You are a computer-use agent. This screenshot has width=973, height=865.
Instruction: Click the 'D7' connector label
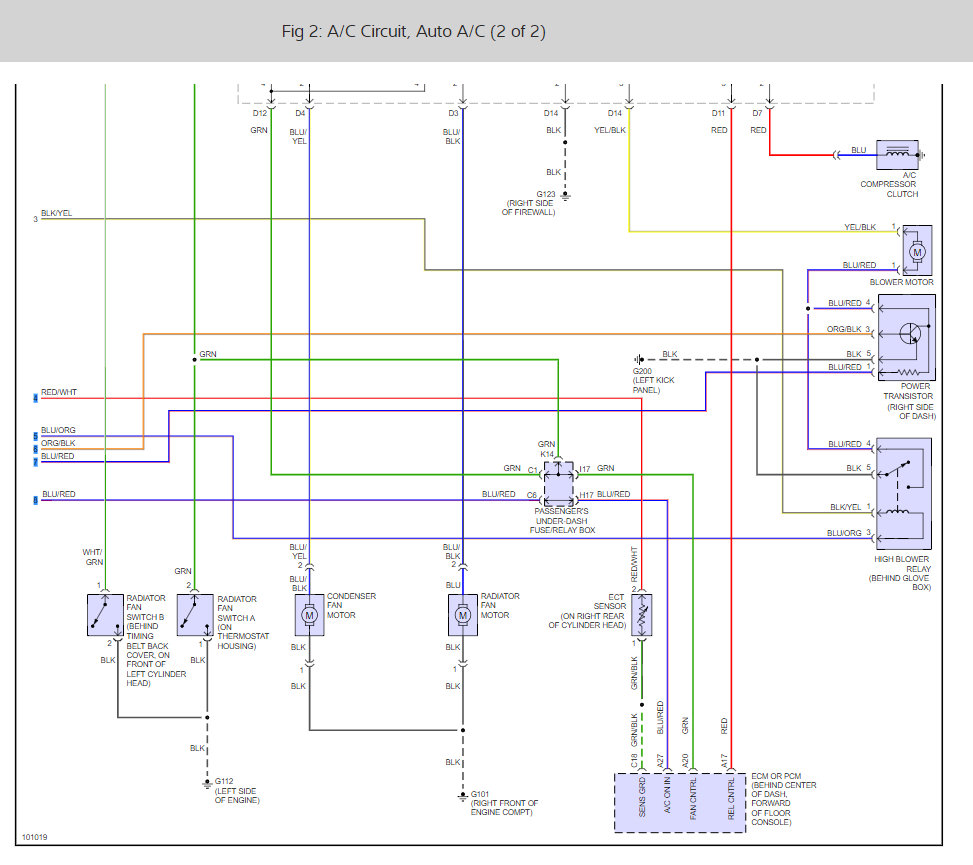pos(757,113)
